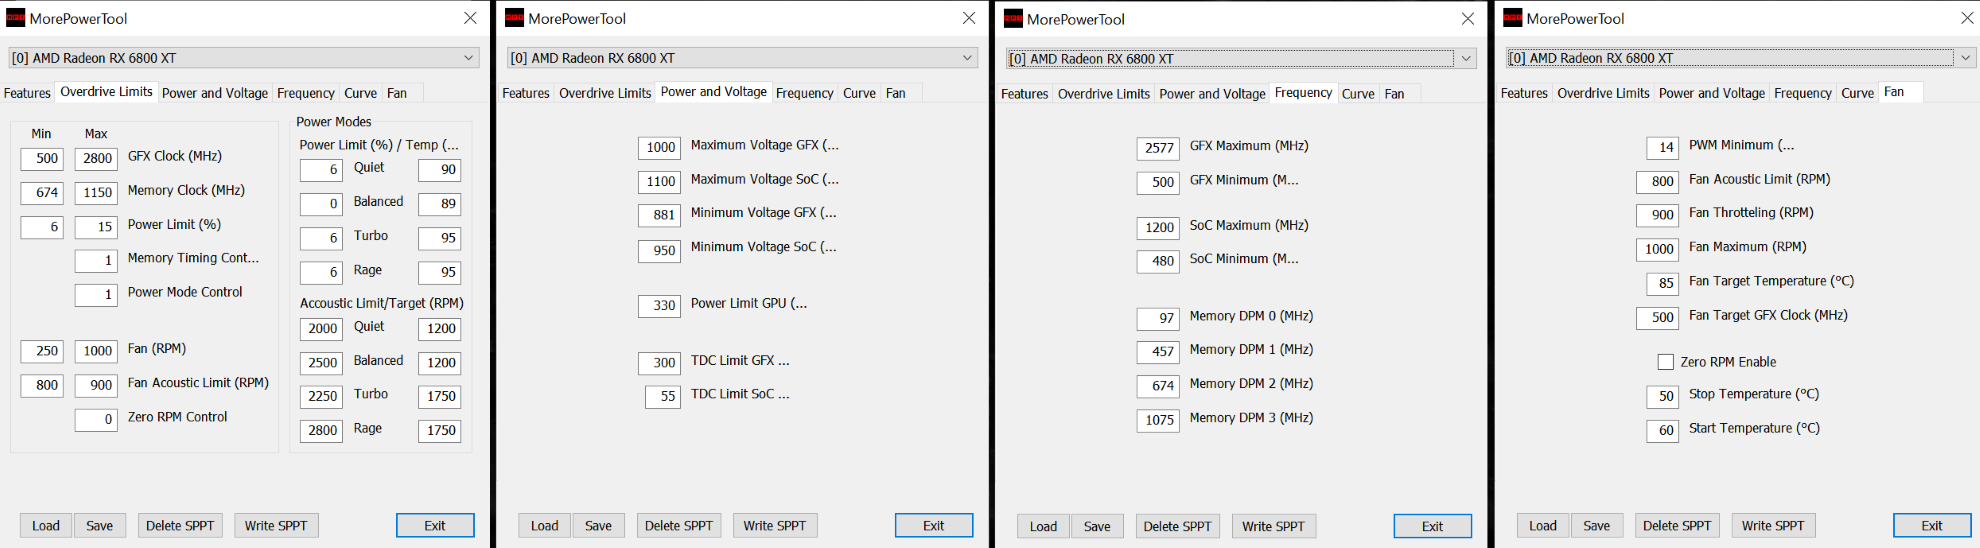Edit Zero RPM Control value field
This screenshot has width=1980, height=548.
(97, 420)
